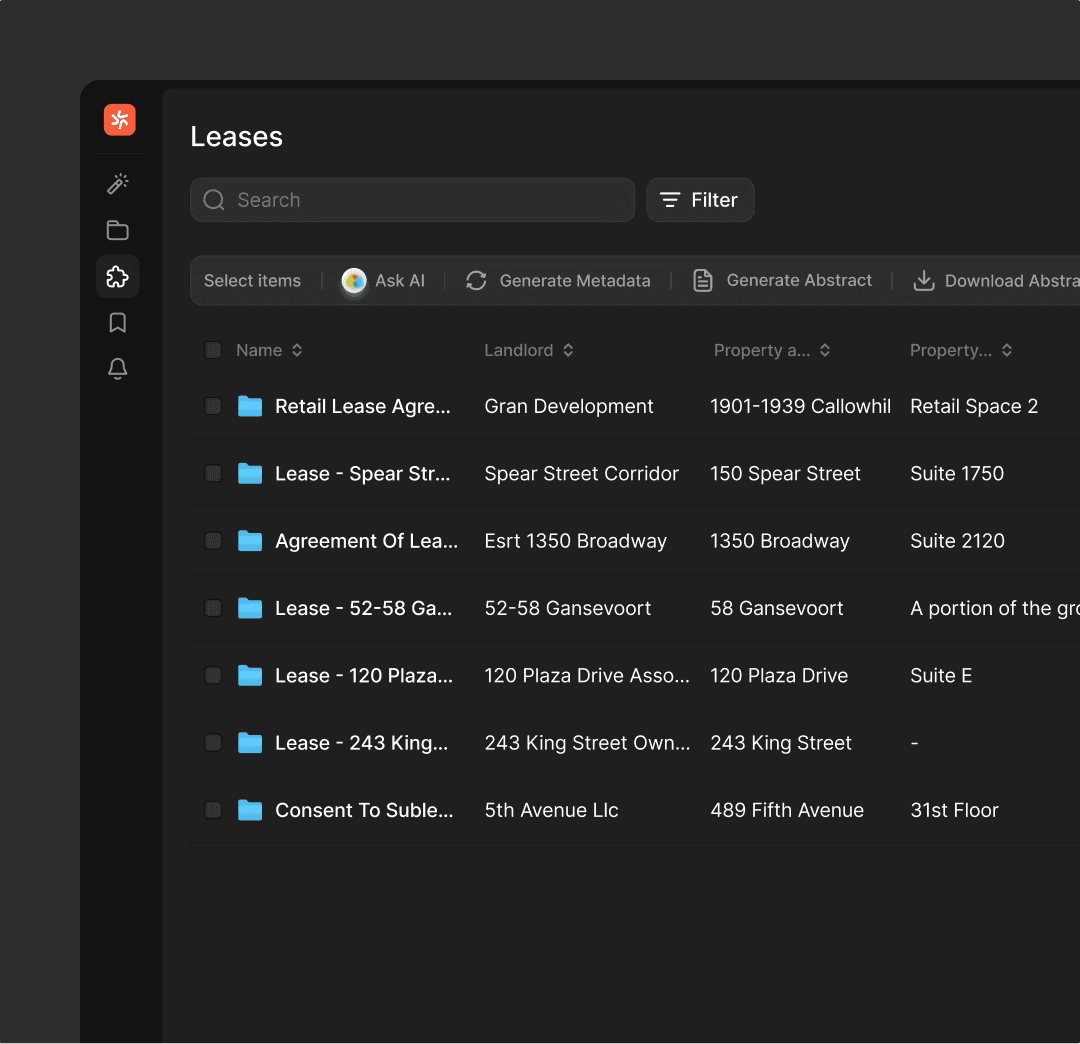1080x1044 pixels.
Task: Toggle the select-all checkbox in Name header
Action: coord(213,350)
